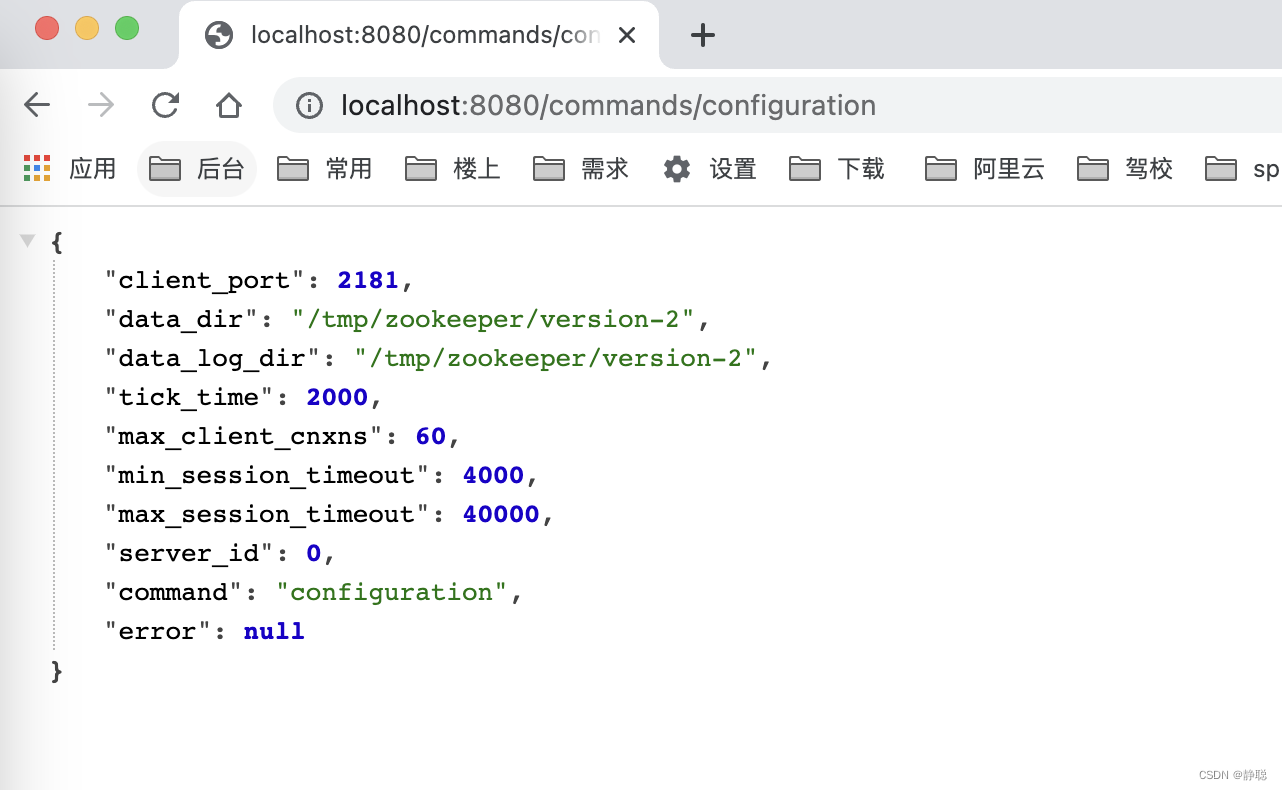Open the 常用 bookmark folder
The width and height of the screenshot is (1282, 790).
pyautogui.click(x=324, y=169)
